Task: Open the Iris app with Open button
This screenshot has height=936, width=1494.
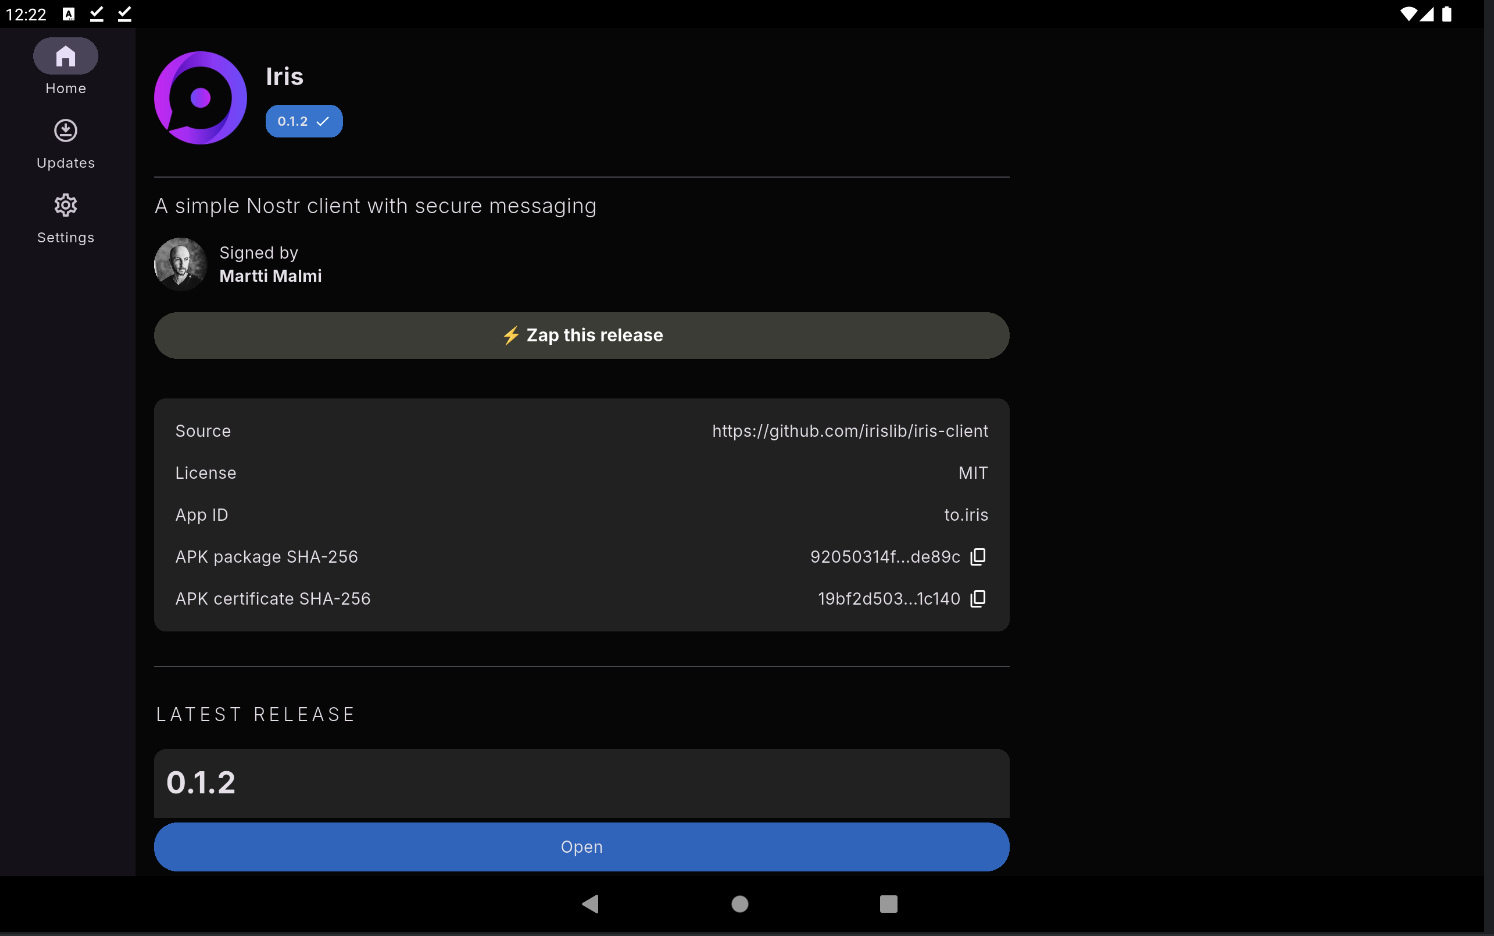Action: click(x=582, y=847)
